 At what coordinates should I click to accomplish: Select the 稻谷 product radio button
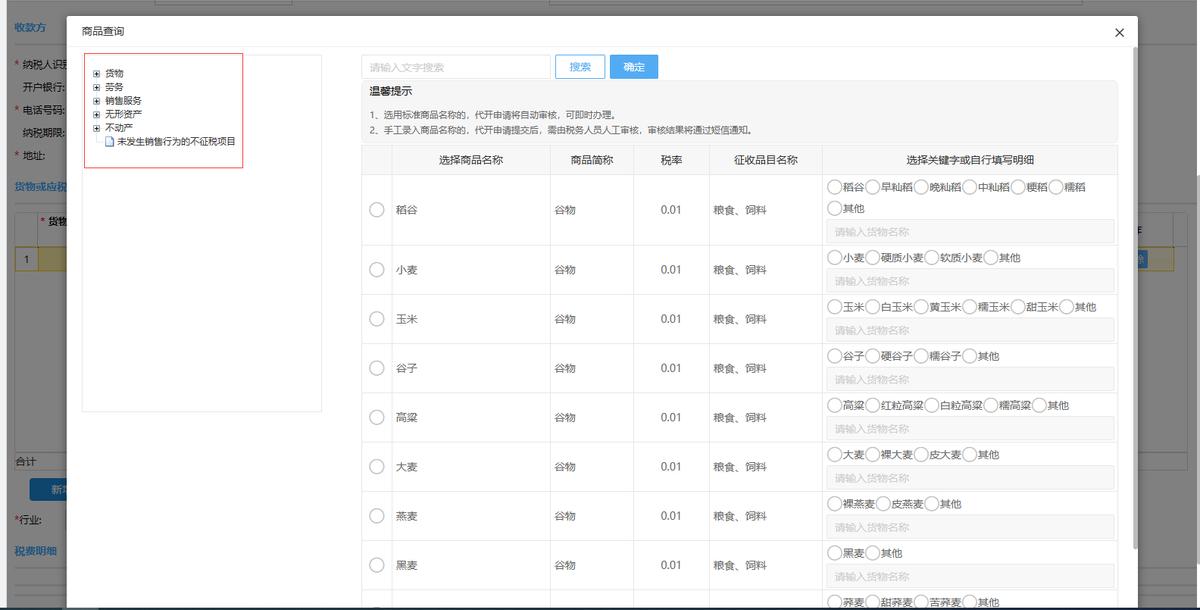point(376,209)
